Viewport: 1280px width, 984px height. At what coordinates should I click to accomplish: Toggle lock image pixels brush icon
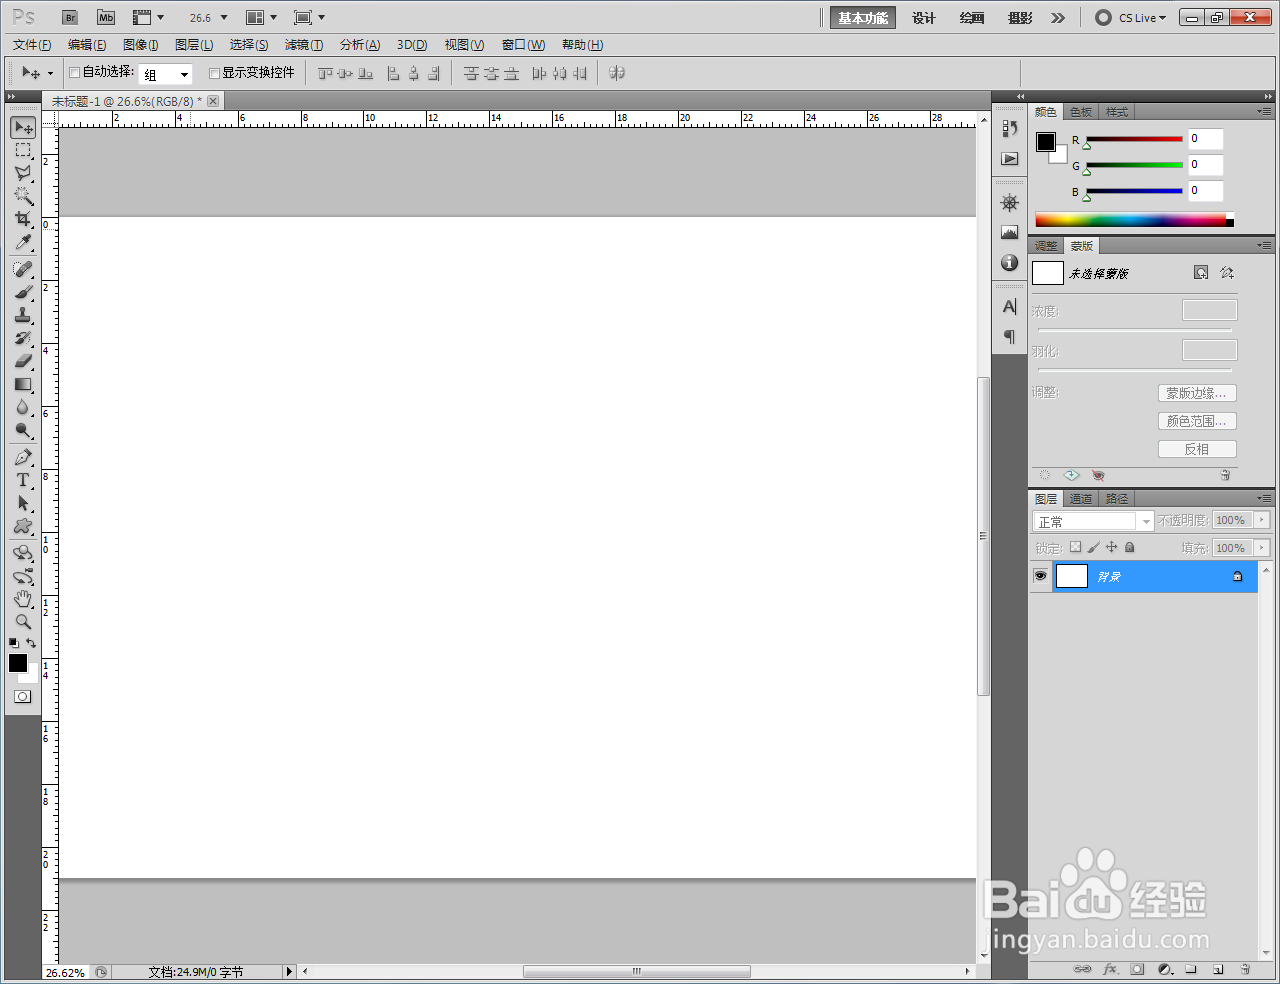1094,547
